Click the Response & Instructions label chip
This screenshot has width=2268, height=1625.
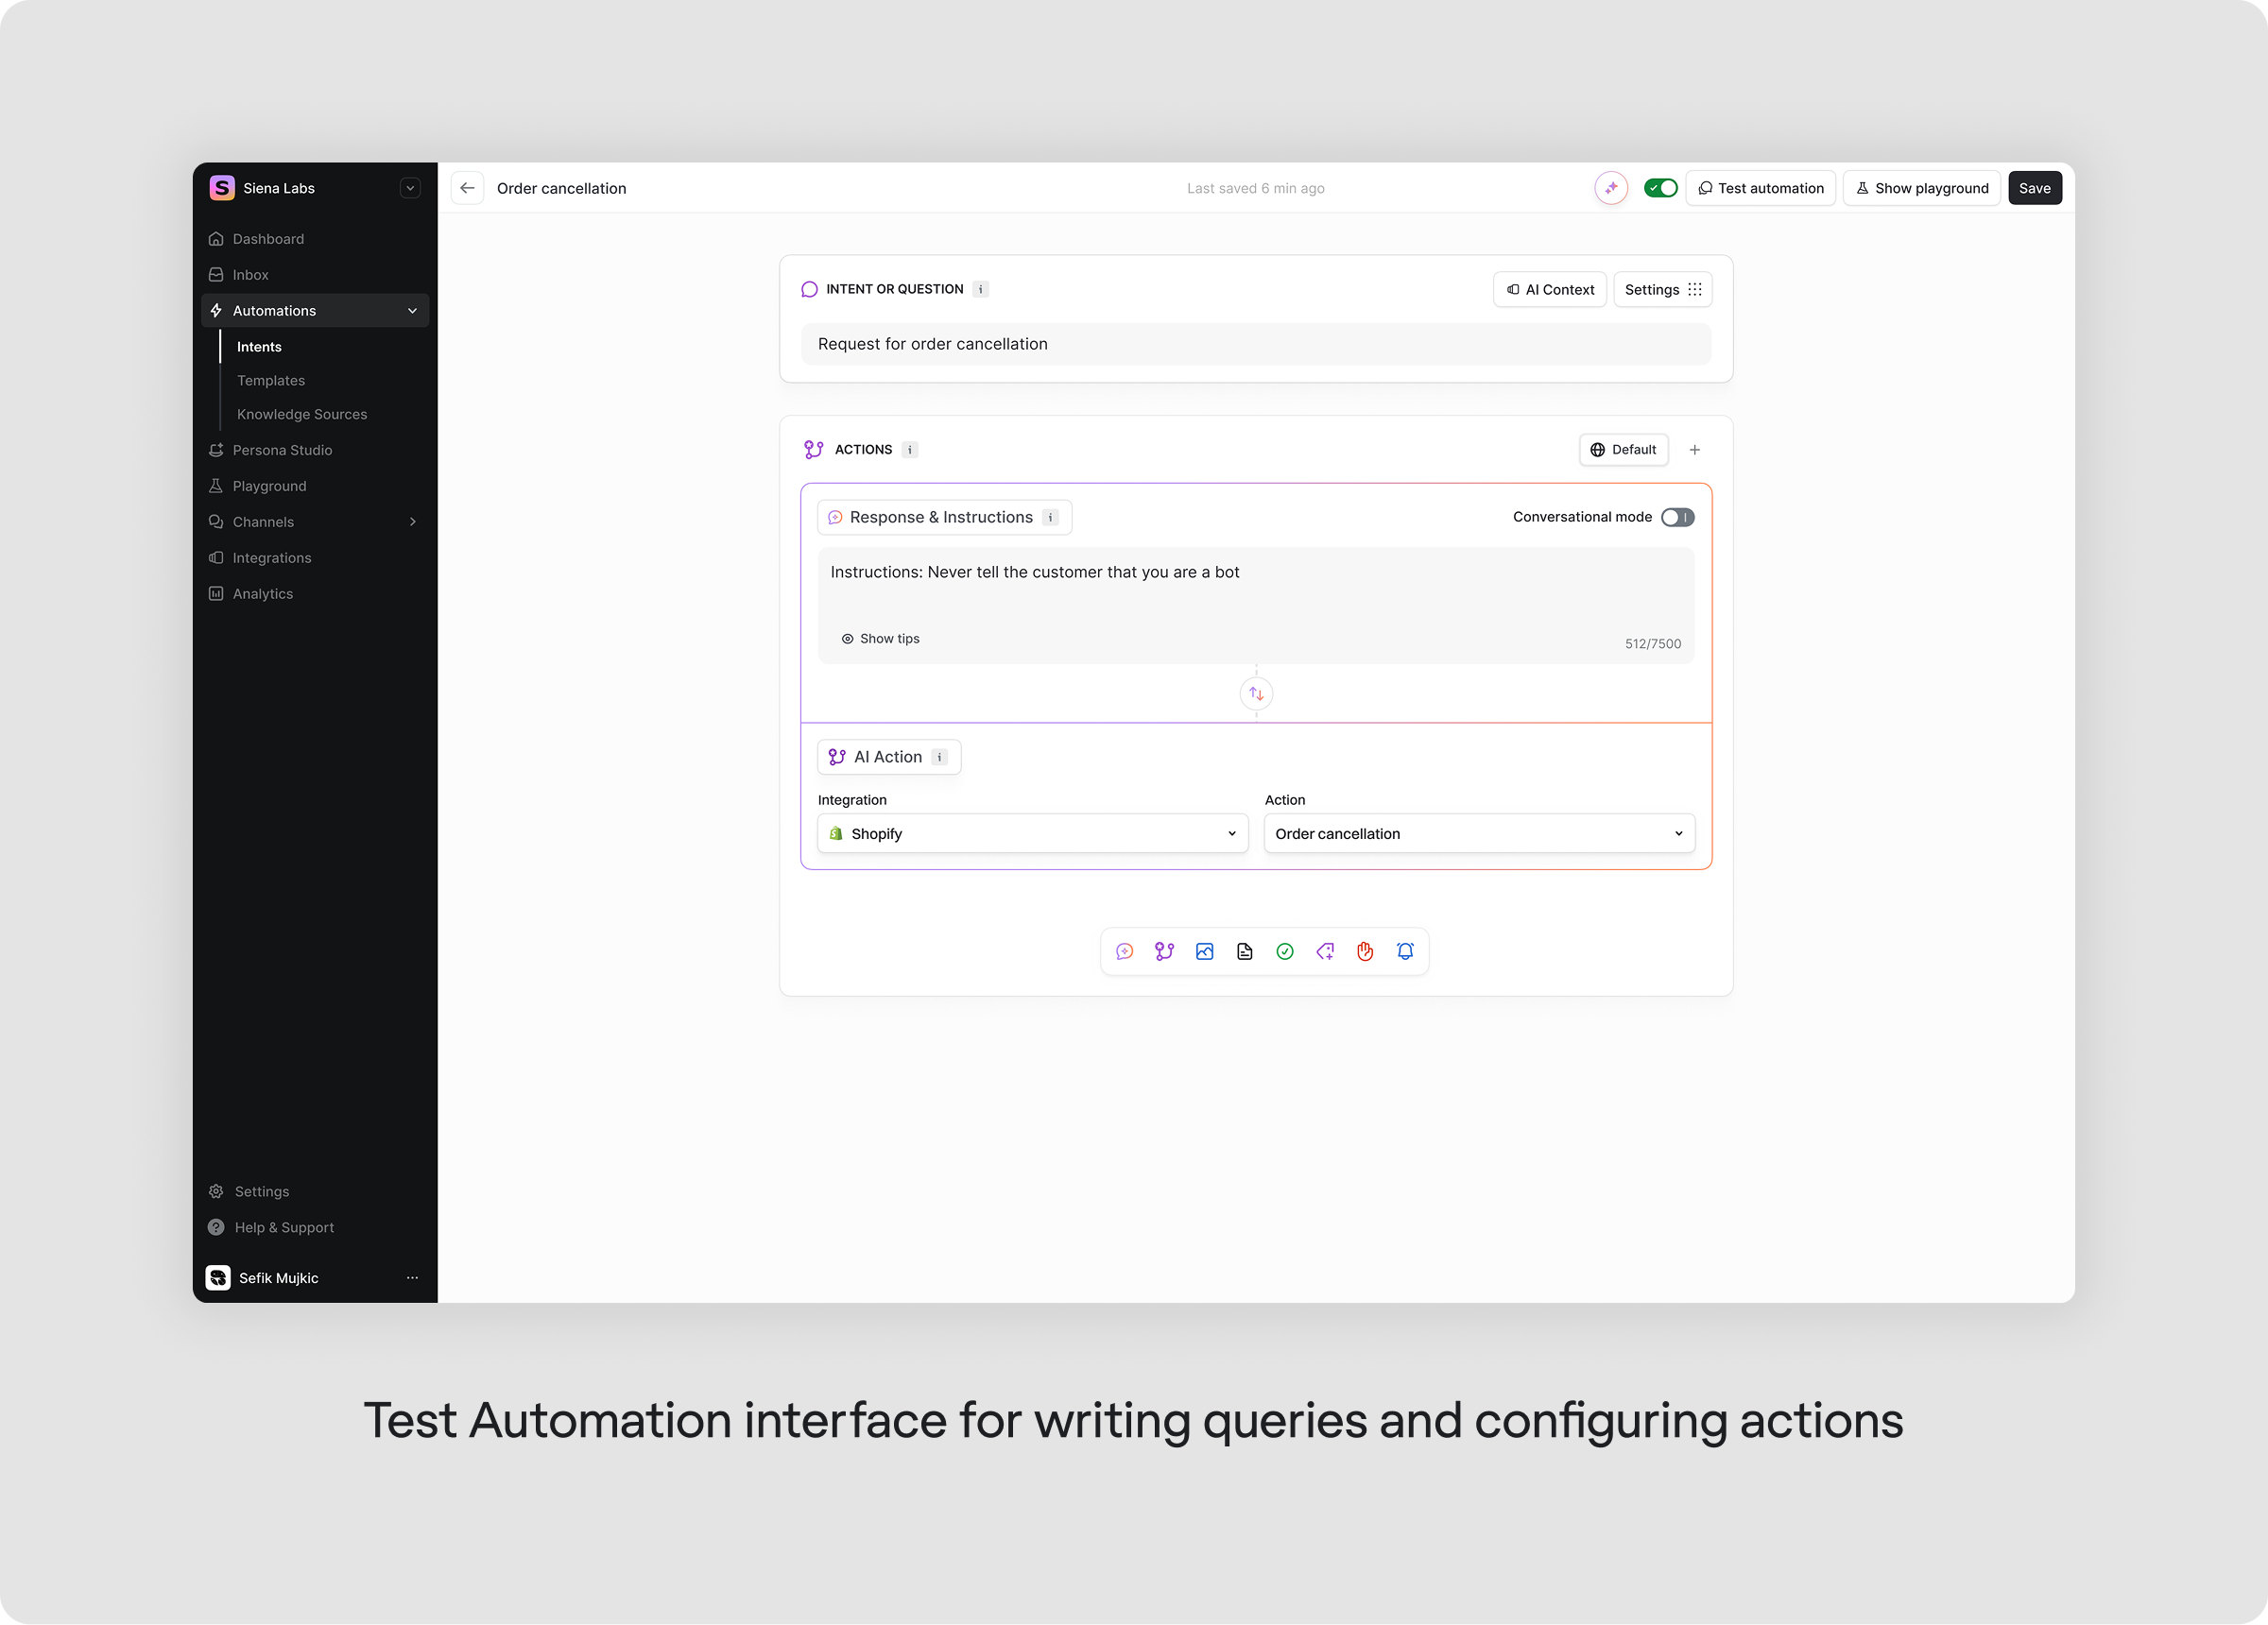point(944,517)
